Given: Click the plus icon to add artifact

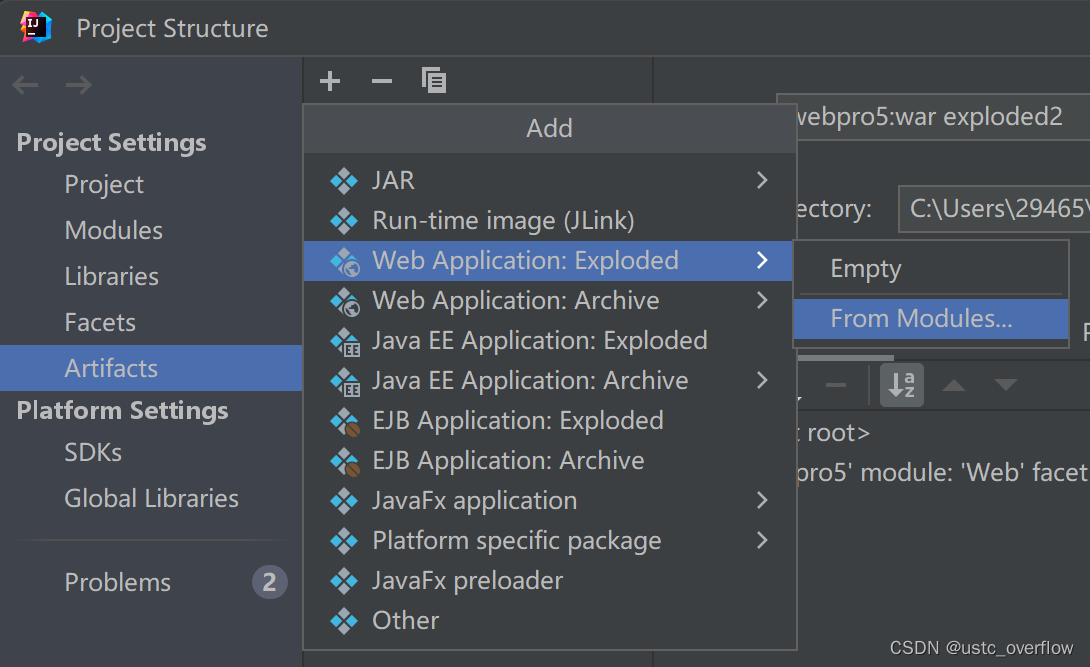Looking at the screenshot, I should 330,81.
